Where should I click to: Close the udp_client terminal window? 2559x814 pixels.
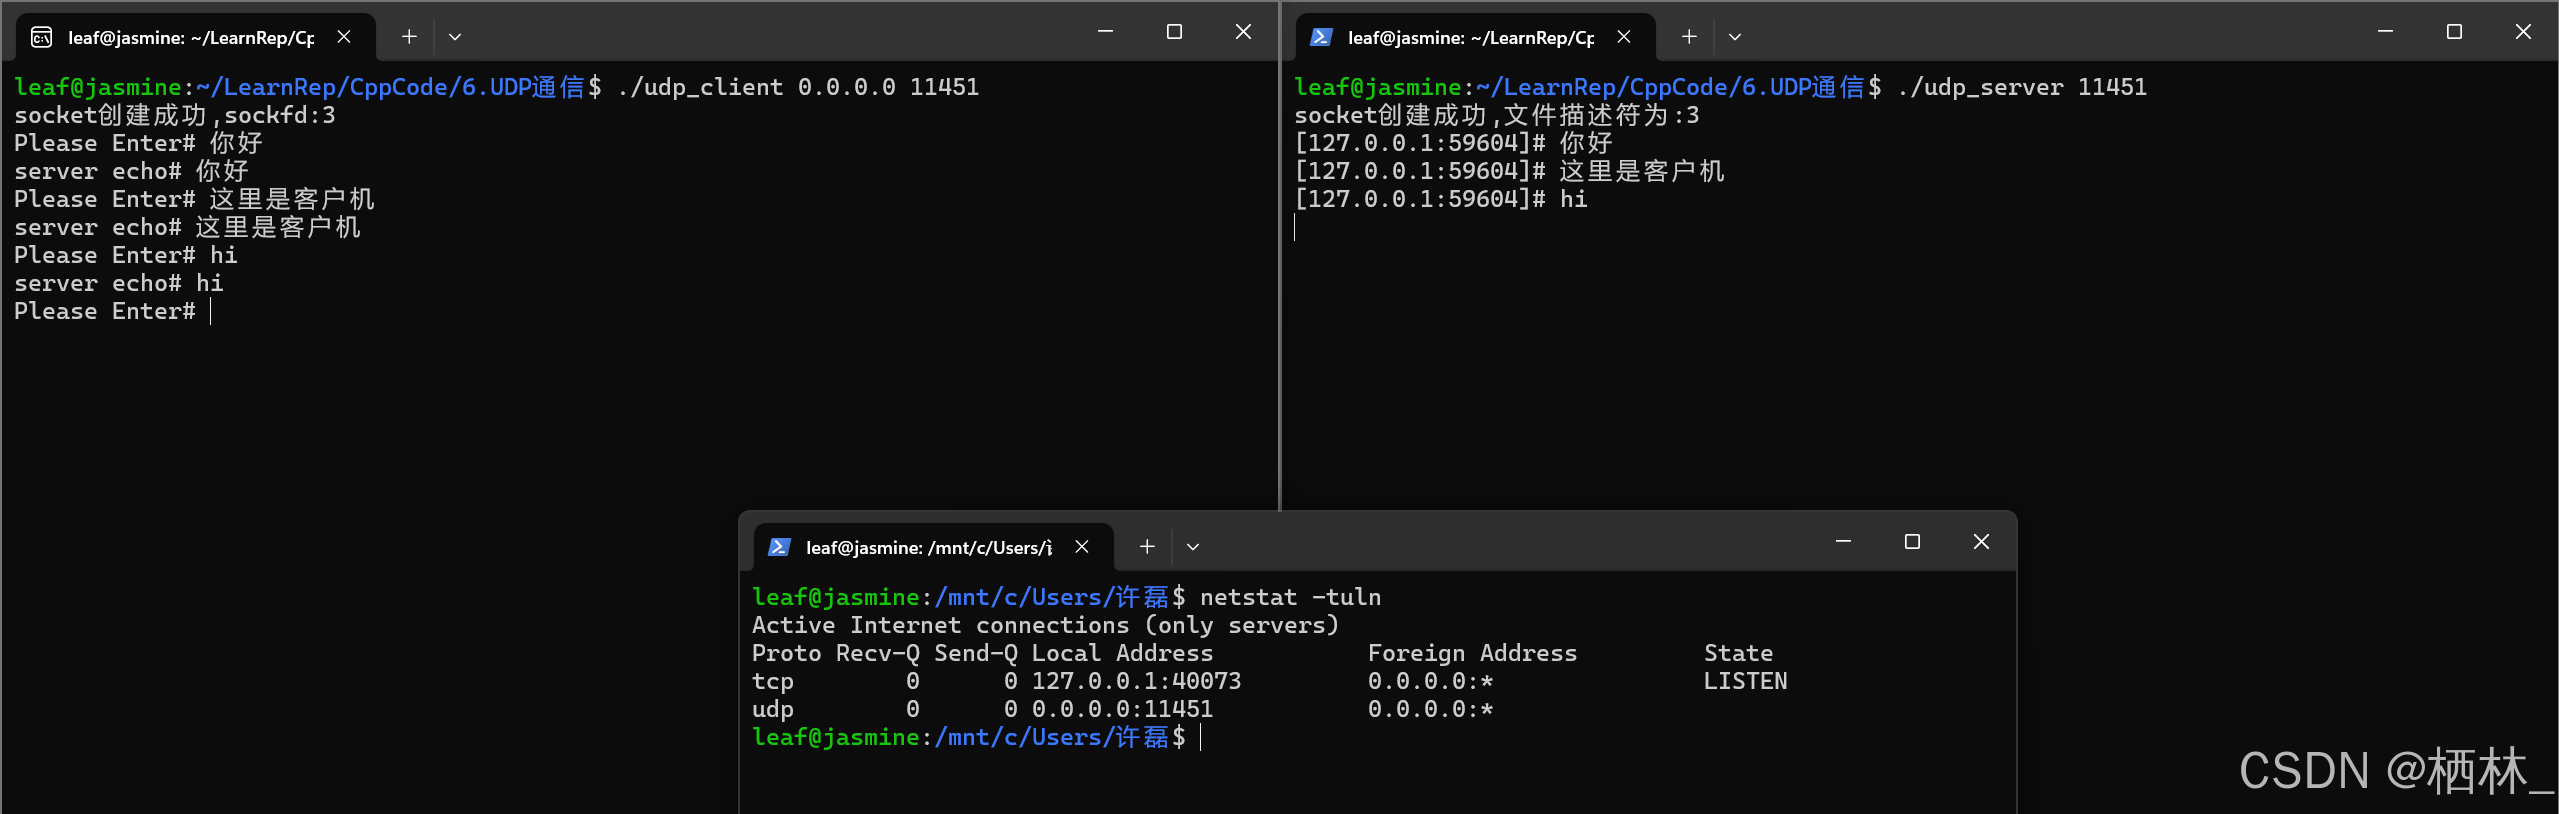pos(1243,32)
